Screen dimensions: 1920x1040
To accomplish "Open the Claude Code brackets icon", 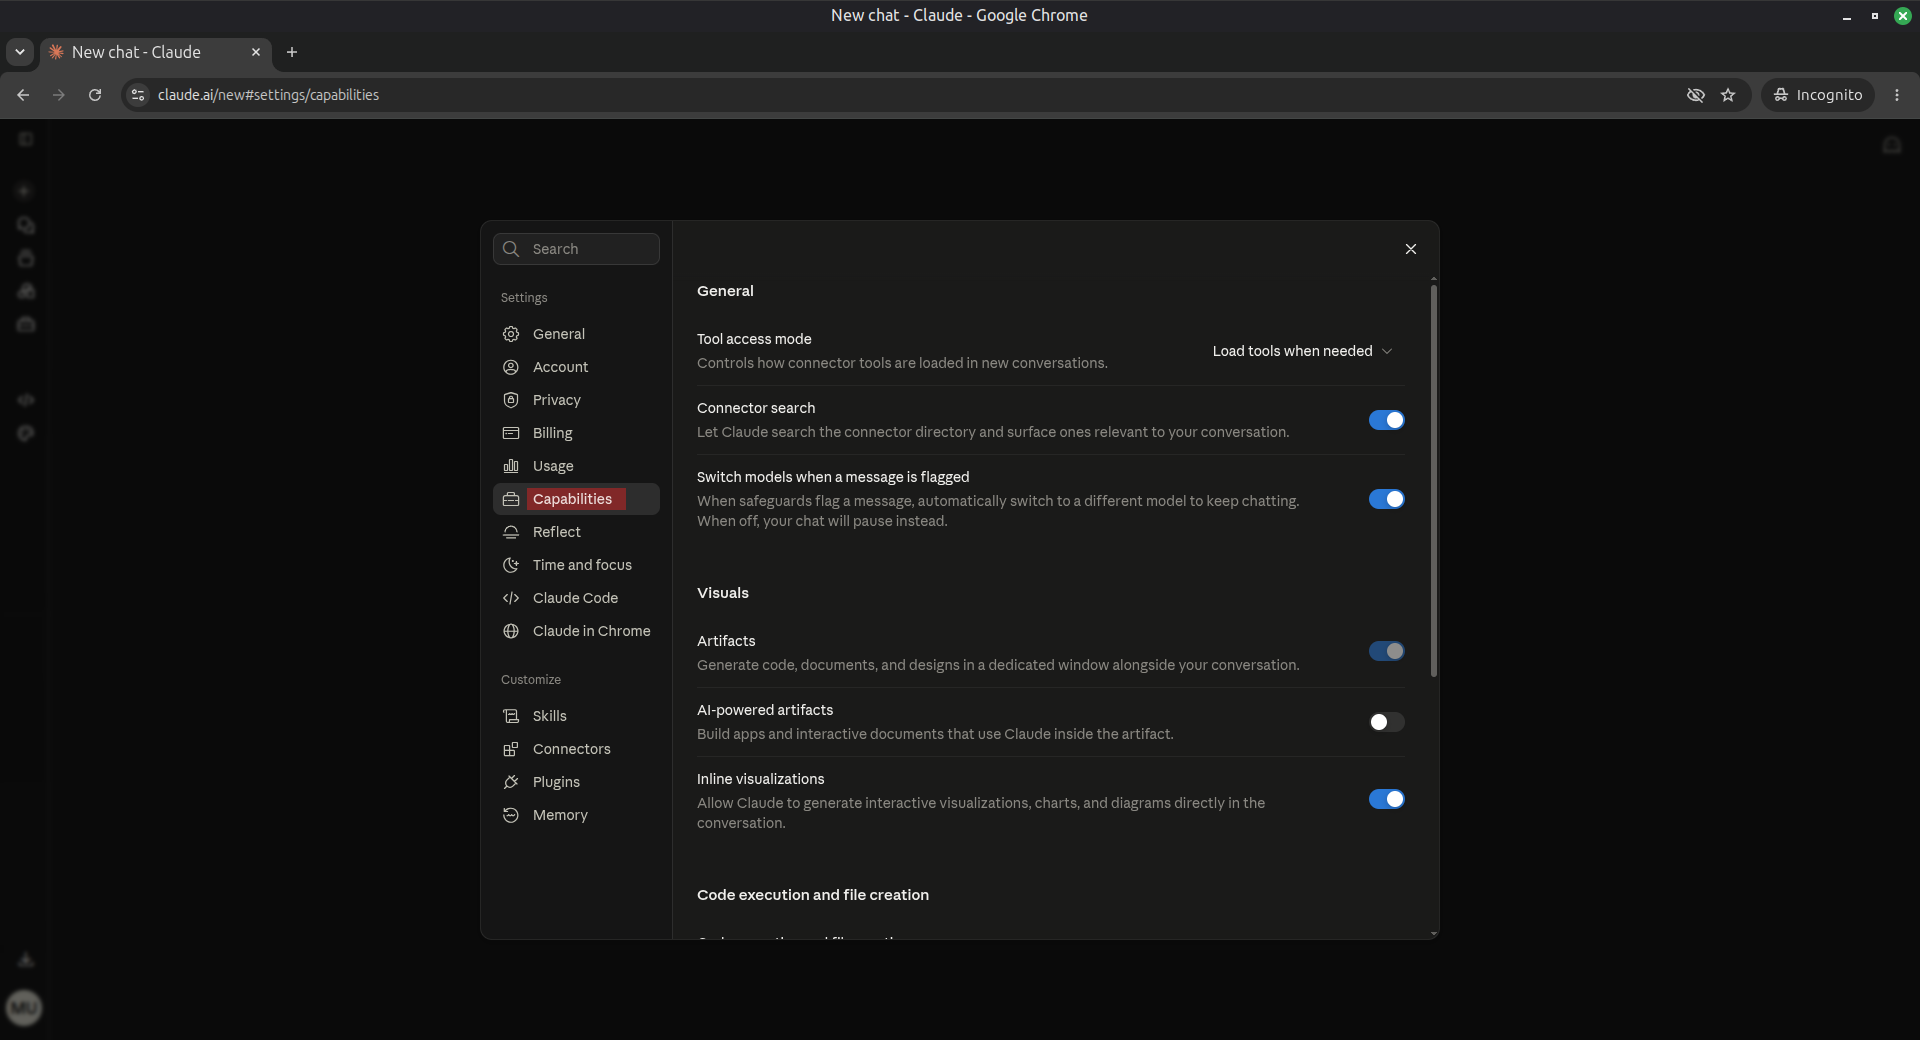I will [511, 598].
